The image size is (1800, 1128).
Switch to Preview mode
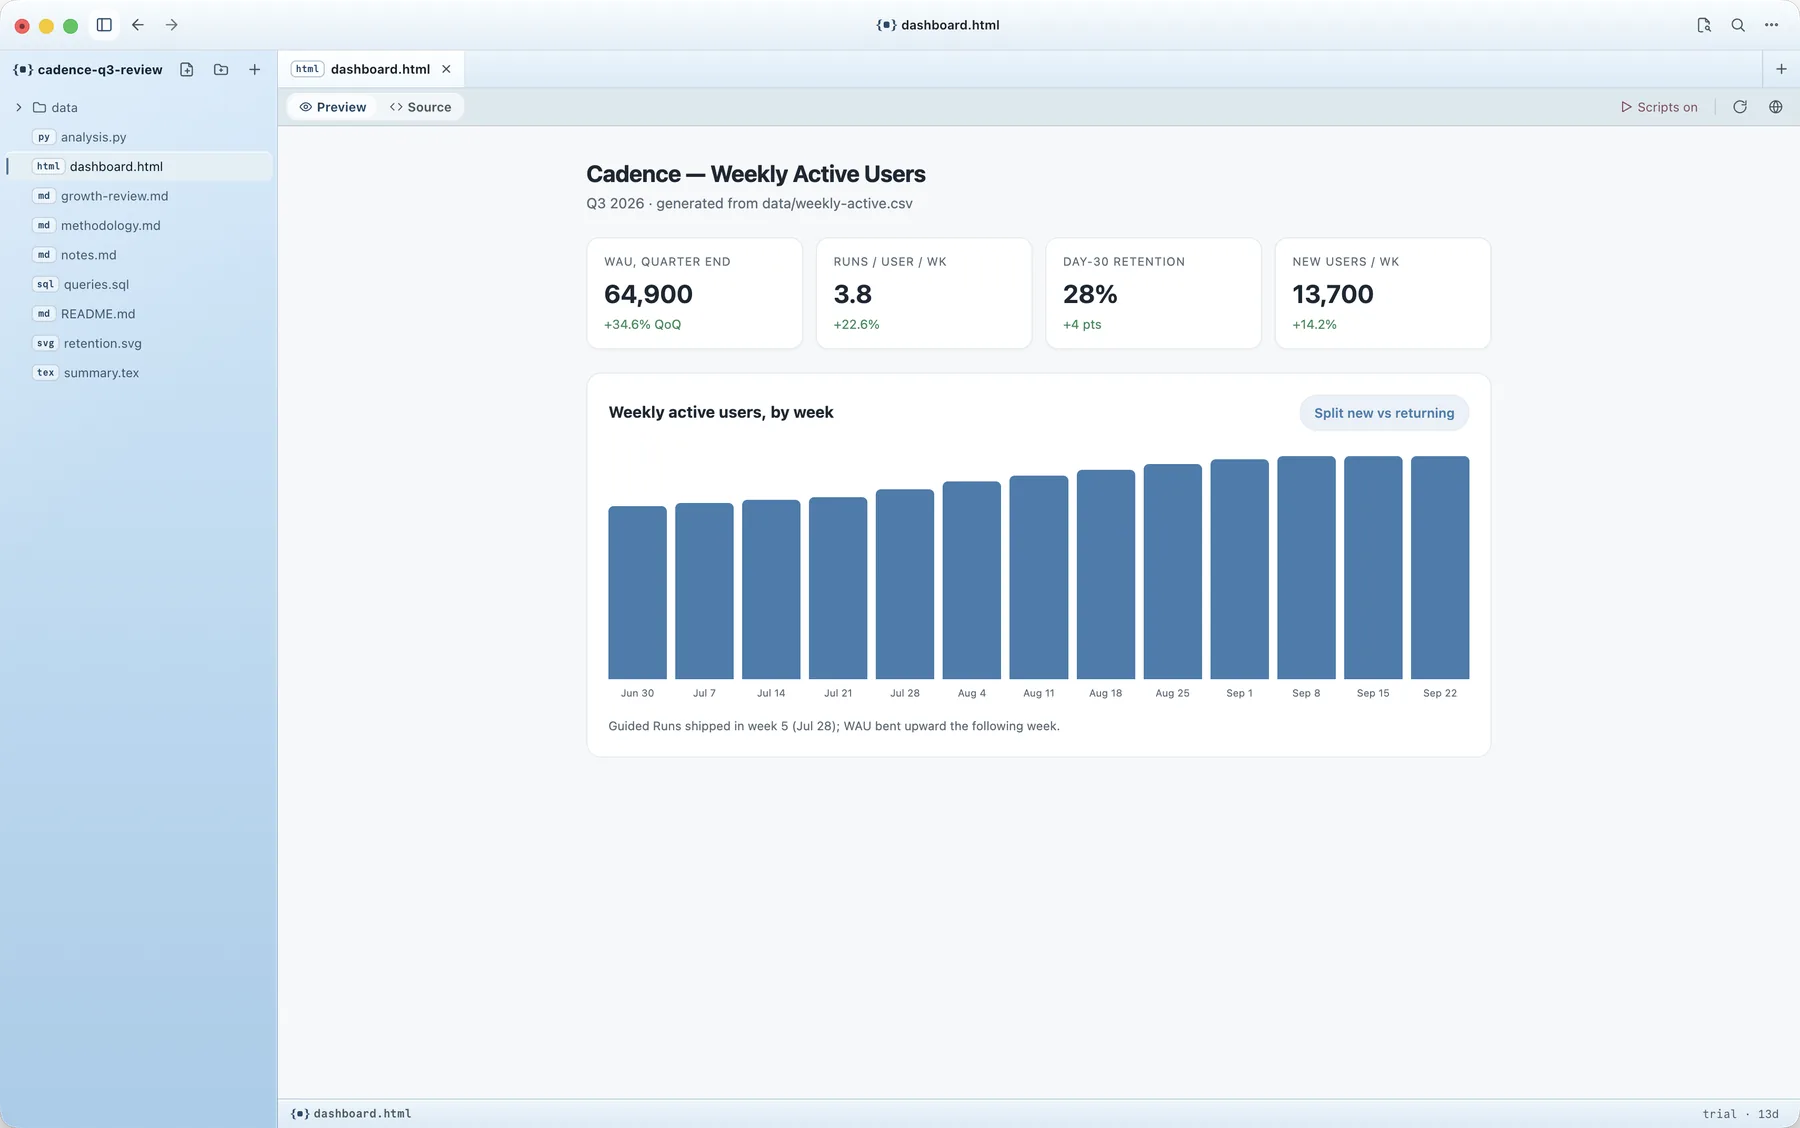coord(333,107)
